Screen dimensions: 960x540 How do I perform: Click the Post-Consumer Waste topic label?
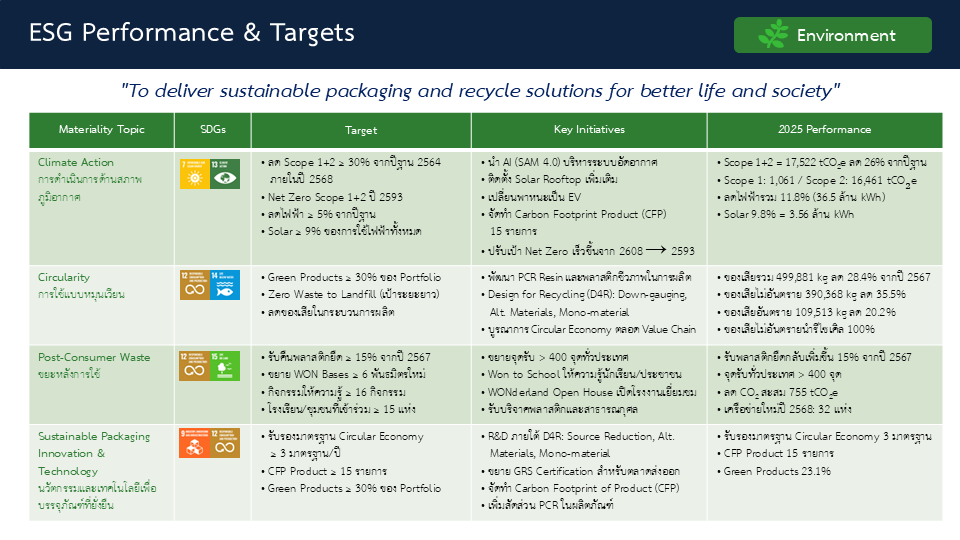(94, 357)
